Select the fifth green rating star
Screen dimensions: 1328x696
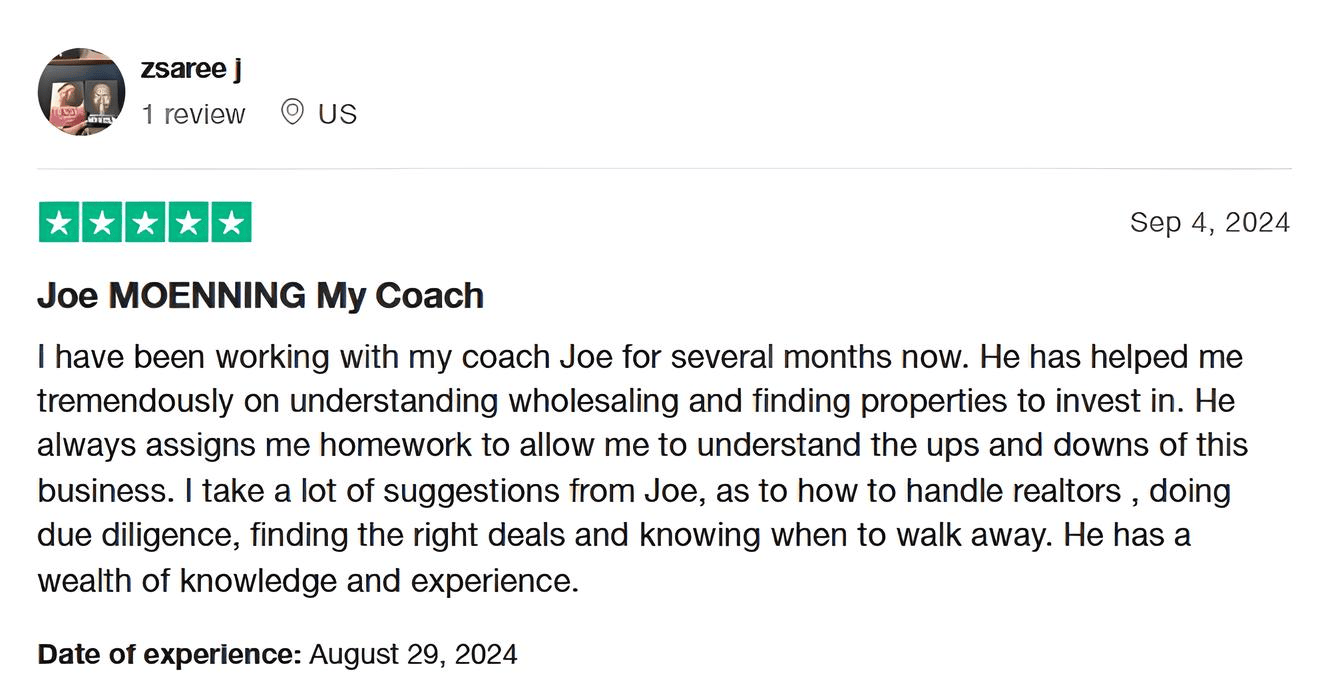pos(231,222)
